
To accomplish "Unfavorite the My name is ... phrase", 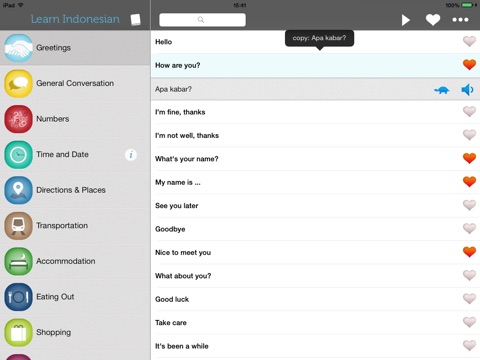I will [469, 182].
